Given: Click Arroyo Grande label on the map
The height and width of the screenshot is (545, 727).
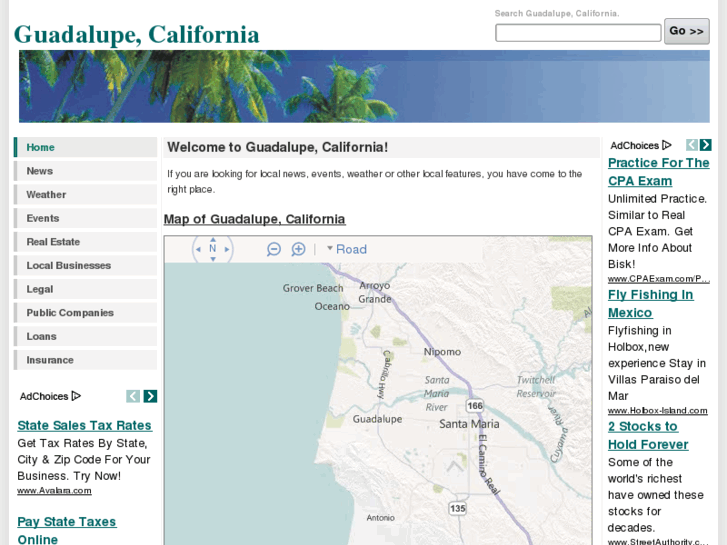Looking at the screenshot, I should pos(375,292).
